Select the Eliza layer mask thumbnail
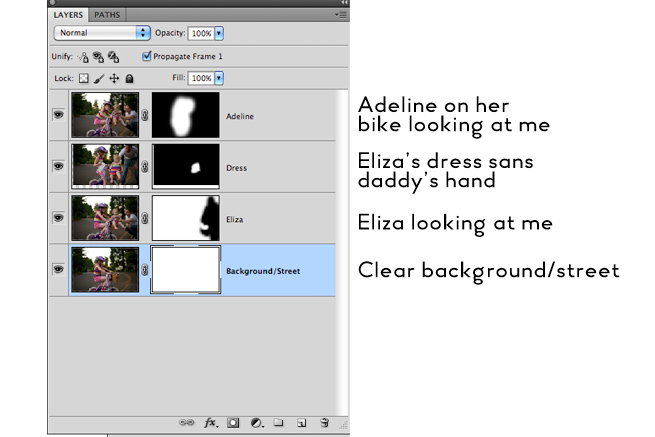This screenshot has height=437, width=655. point(185,218)
